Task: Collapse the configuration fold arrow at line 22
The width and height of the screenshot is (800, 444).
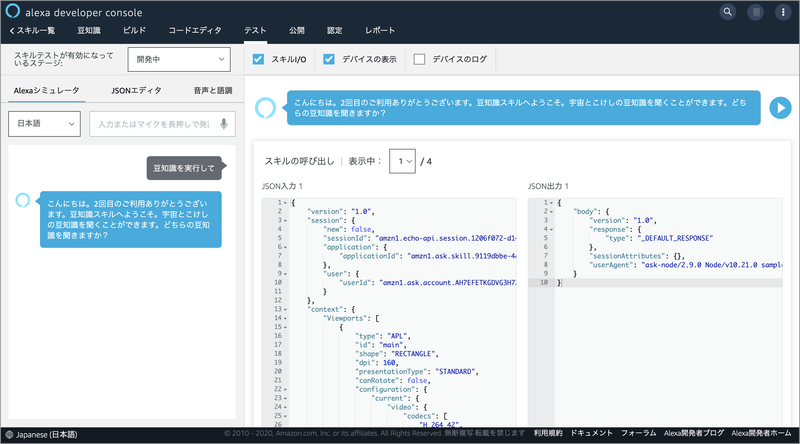Action: (x=285, y=390)
